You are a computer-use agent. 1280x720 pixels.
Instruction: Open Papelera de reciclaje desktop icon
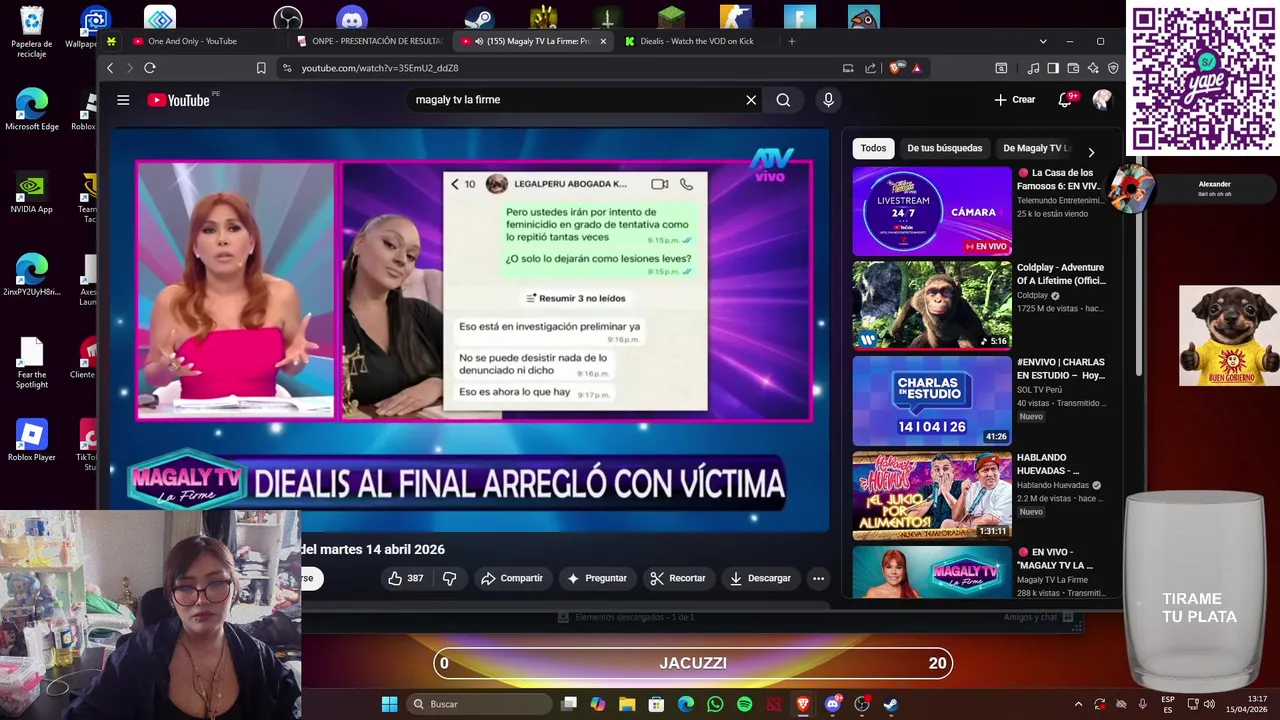click(x=32, y=33)
